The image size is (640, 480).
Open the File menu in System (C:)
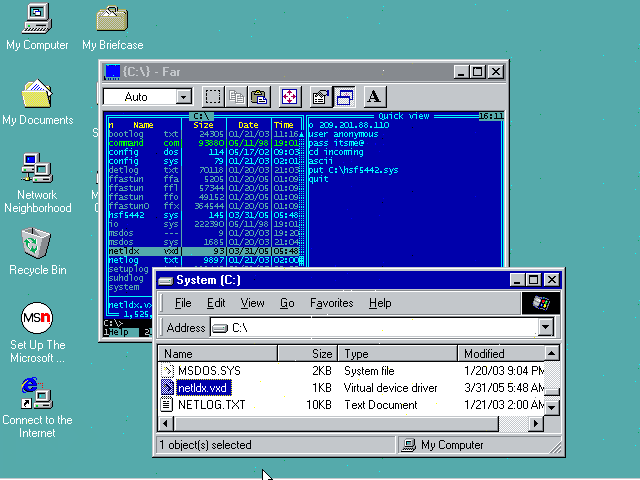[x=183, y=303]
